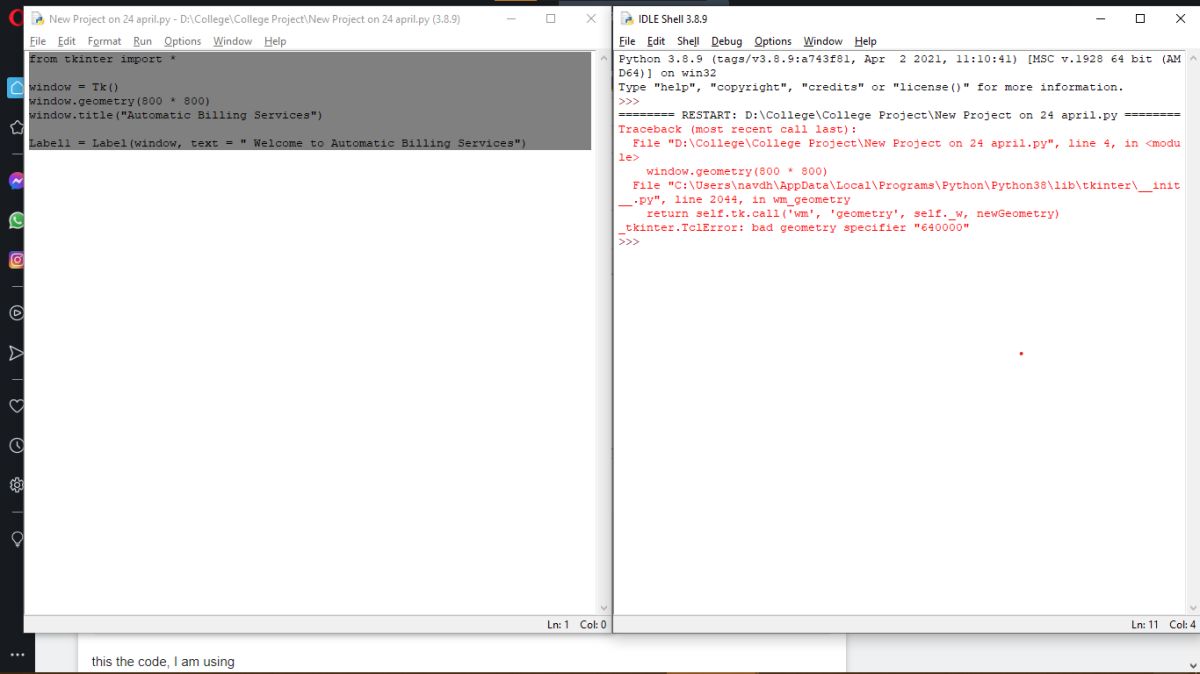The image size is (1200, 674).
Task: Maximize the editor window
Action: pyautogui.click(x=551, y=19)
